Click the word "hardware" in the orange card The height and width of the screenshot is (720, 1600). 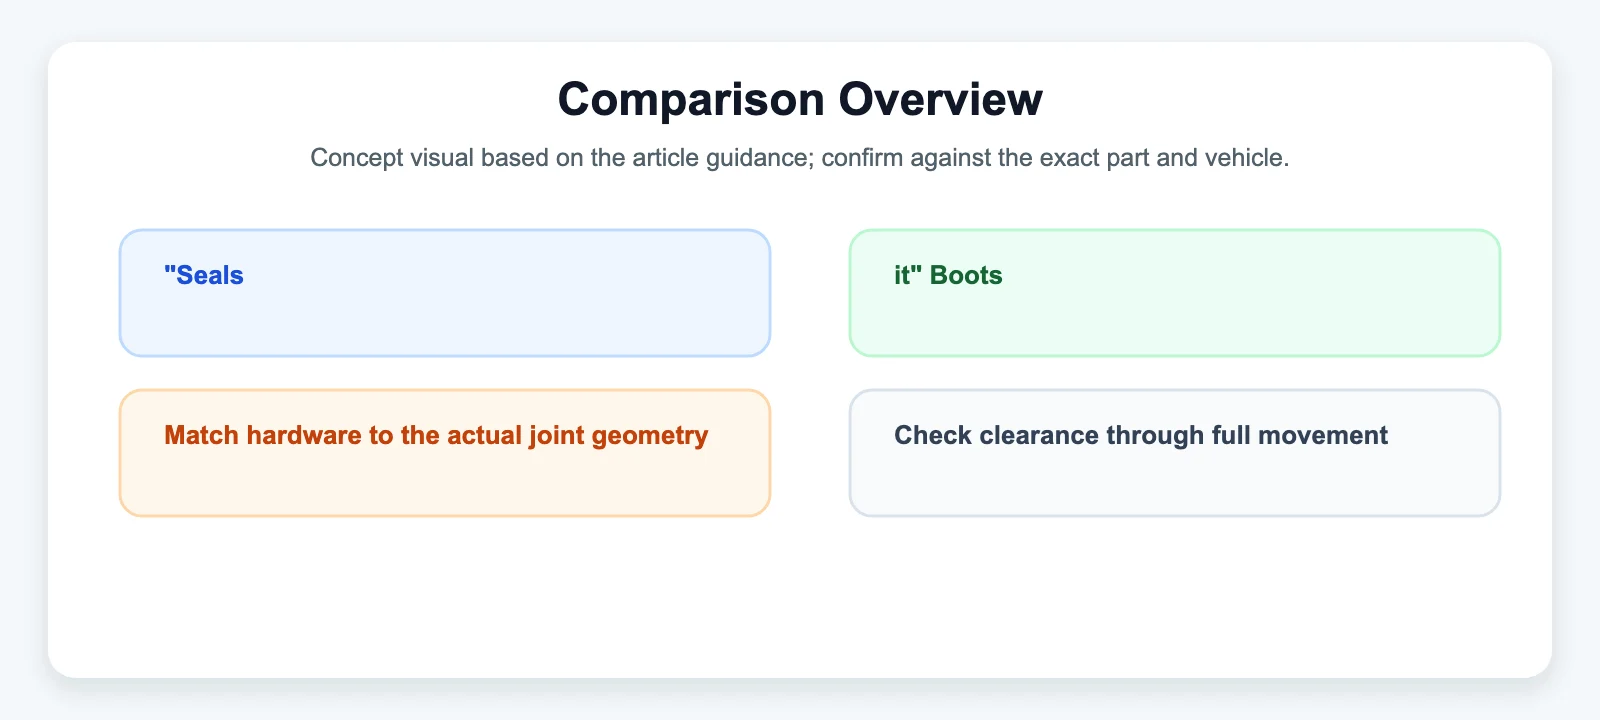point(305,435)
